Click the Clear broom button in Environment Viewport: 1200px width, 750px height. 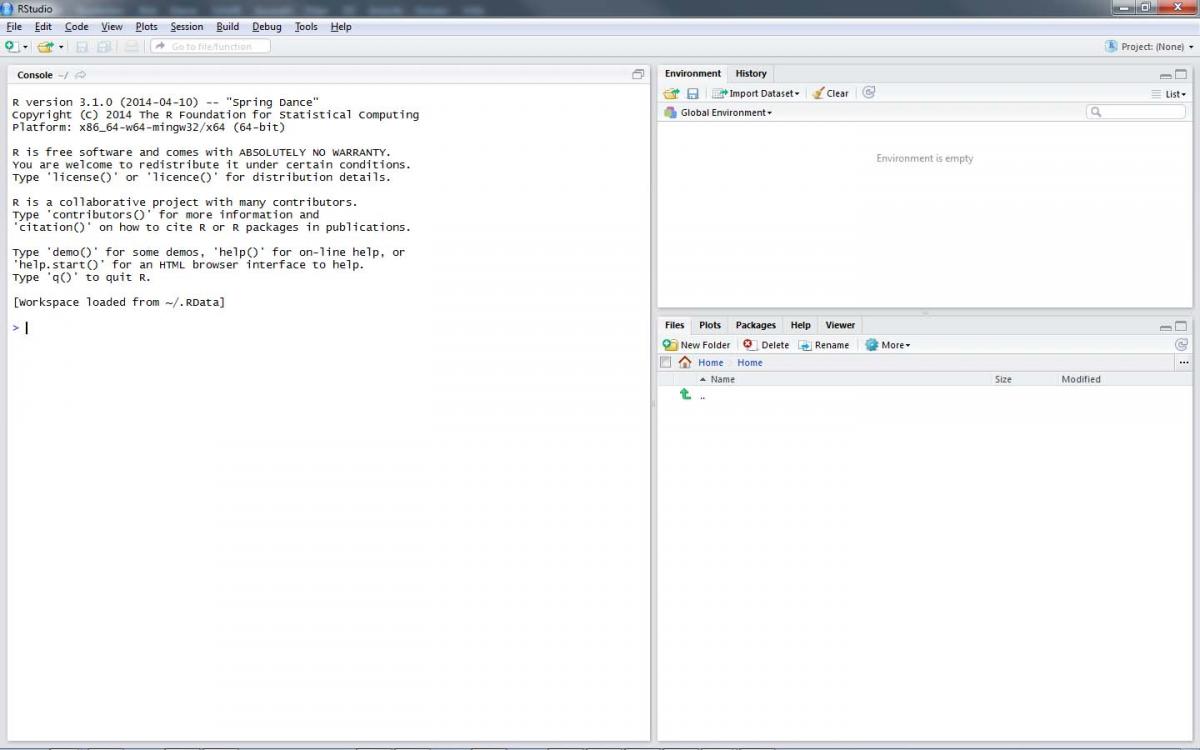[830, 93]
